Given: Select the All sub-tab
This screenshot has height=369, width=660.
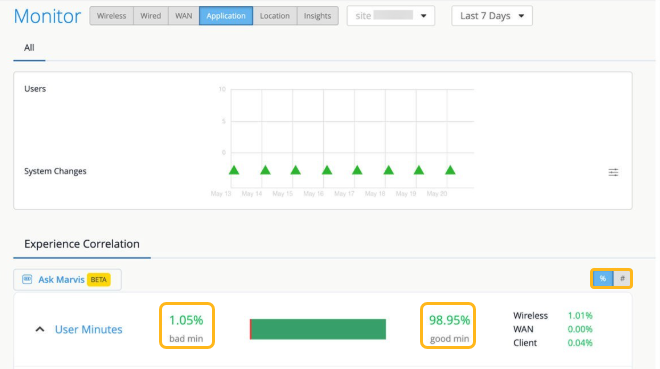Looking at the screenshot, I should [x=29, y=48].
